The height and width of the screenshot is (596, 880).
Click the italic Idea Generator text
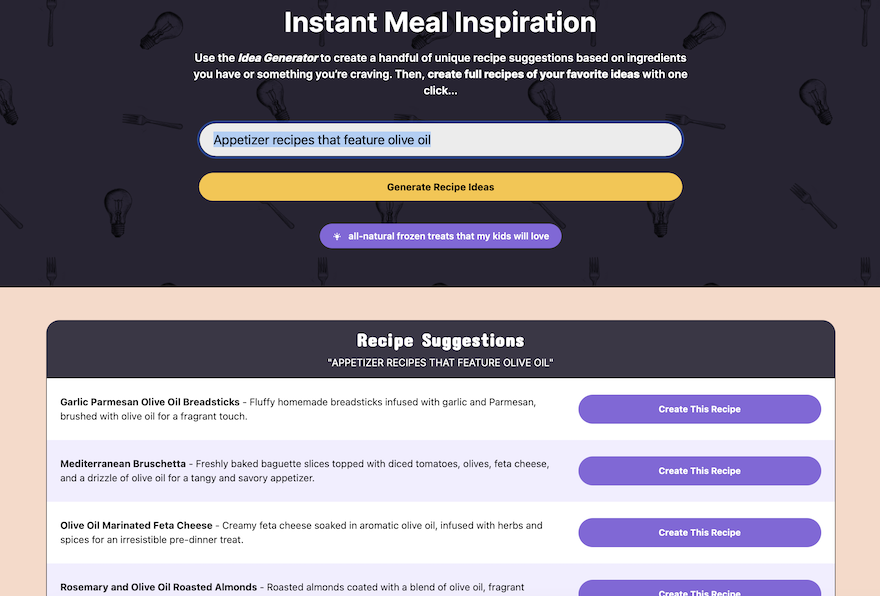tap(277, 58)
